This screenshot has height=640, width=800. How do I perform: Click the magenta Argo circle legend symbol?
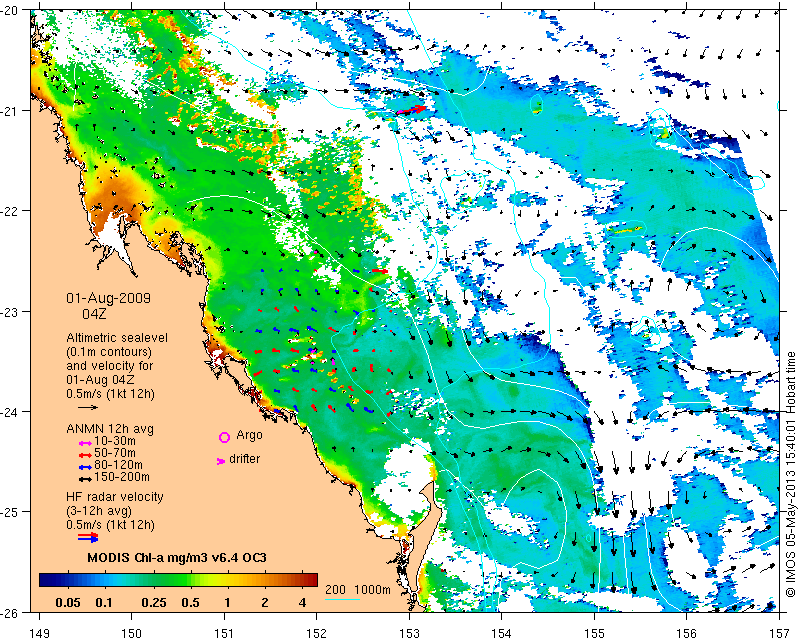tap(224, 437)
